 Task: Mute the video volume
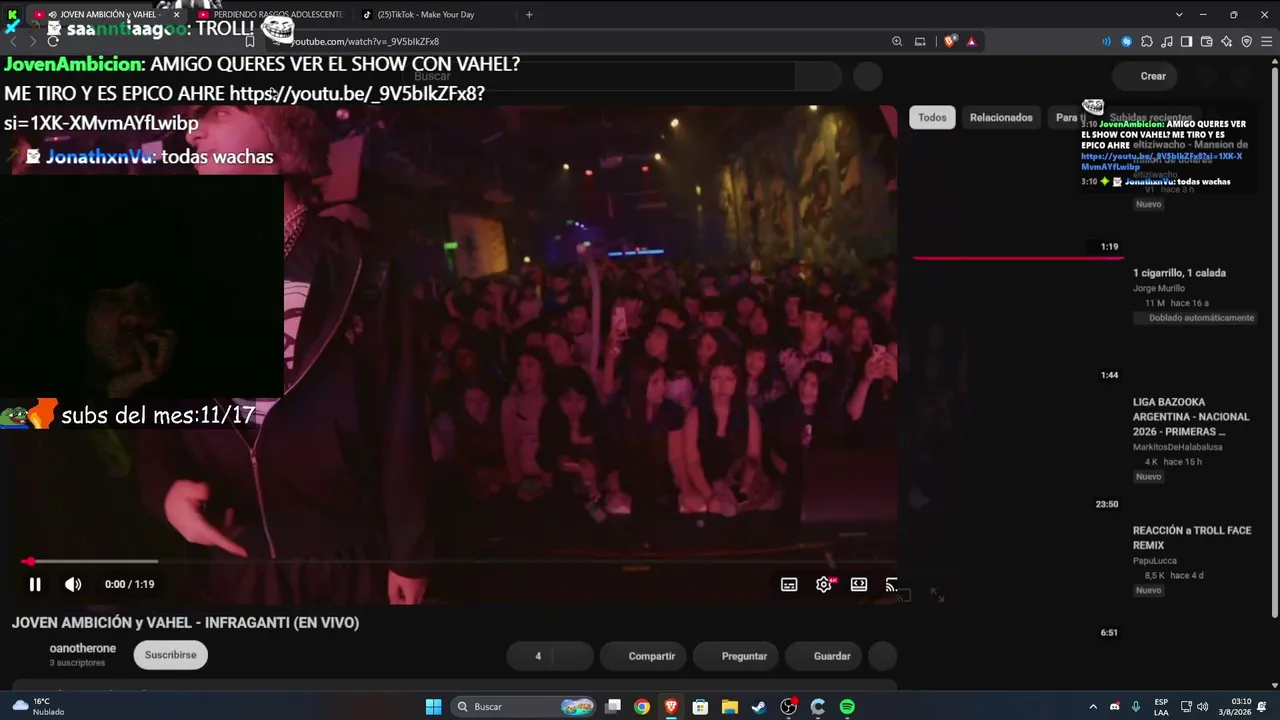pyautogui.click(x=73, y=584)
